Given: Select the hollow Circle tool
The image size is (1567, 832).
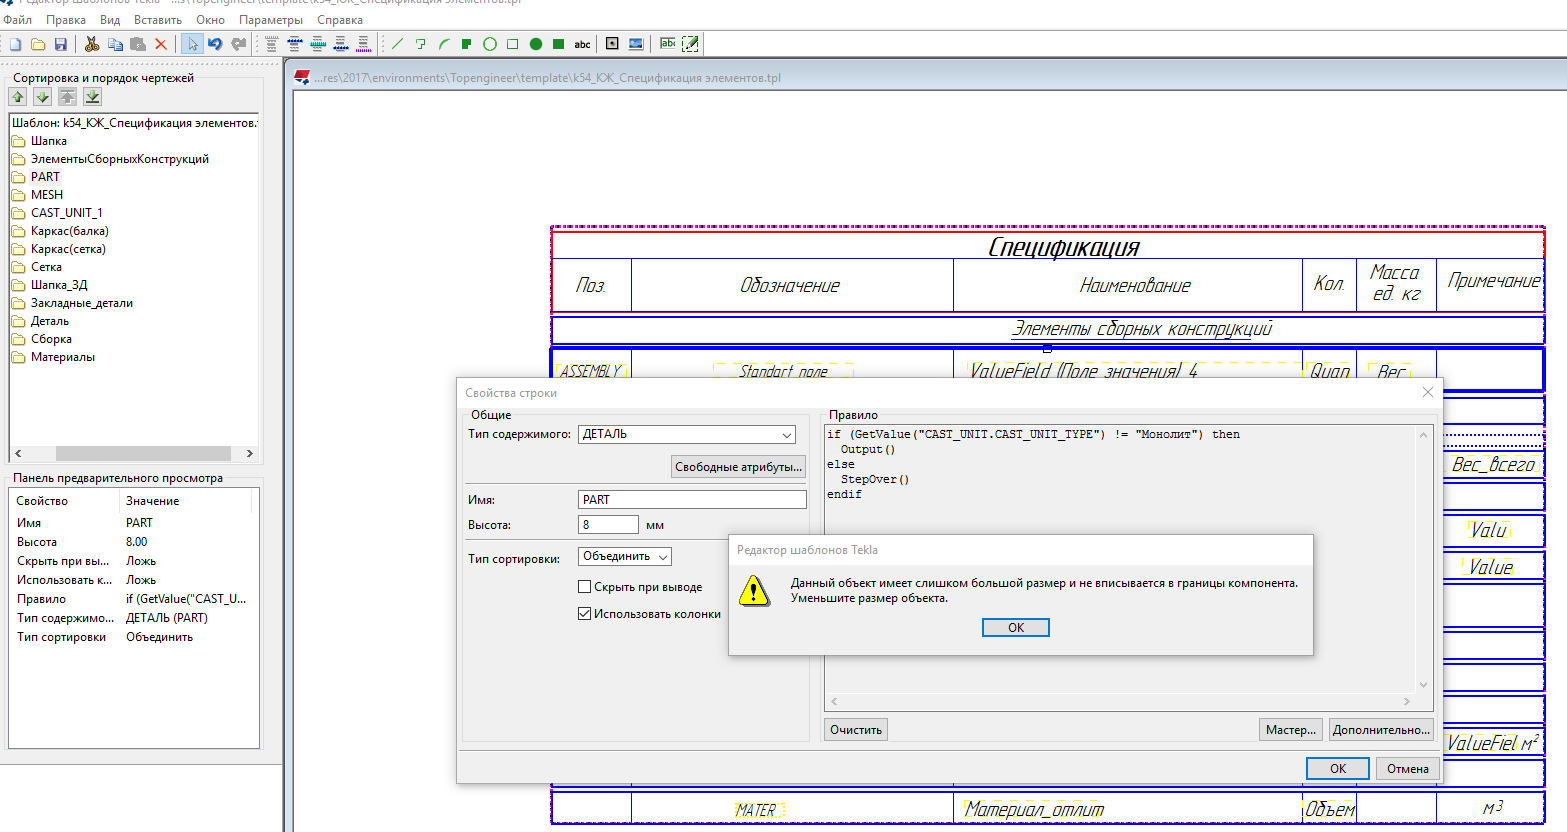Looking at the screenshot, I should 490,44.
